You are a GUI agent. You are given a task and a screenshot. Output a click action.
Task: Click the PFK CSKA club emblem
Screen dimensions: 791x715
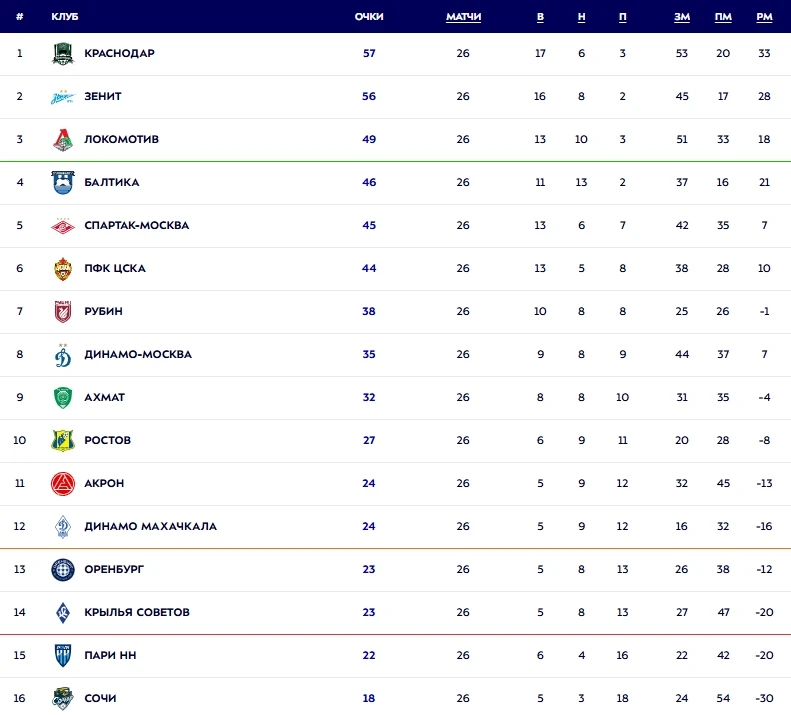tap(63, 268)
